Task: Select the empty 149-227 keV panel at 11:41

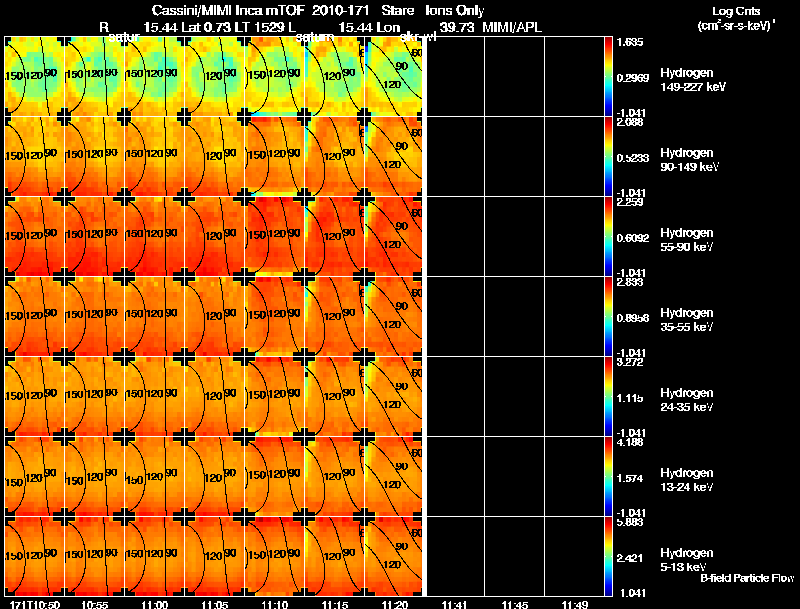Action: 455,77
